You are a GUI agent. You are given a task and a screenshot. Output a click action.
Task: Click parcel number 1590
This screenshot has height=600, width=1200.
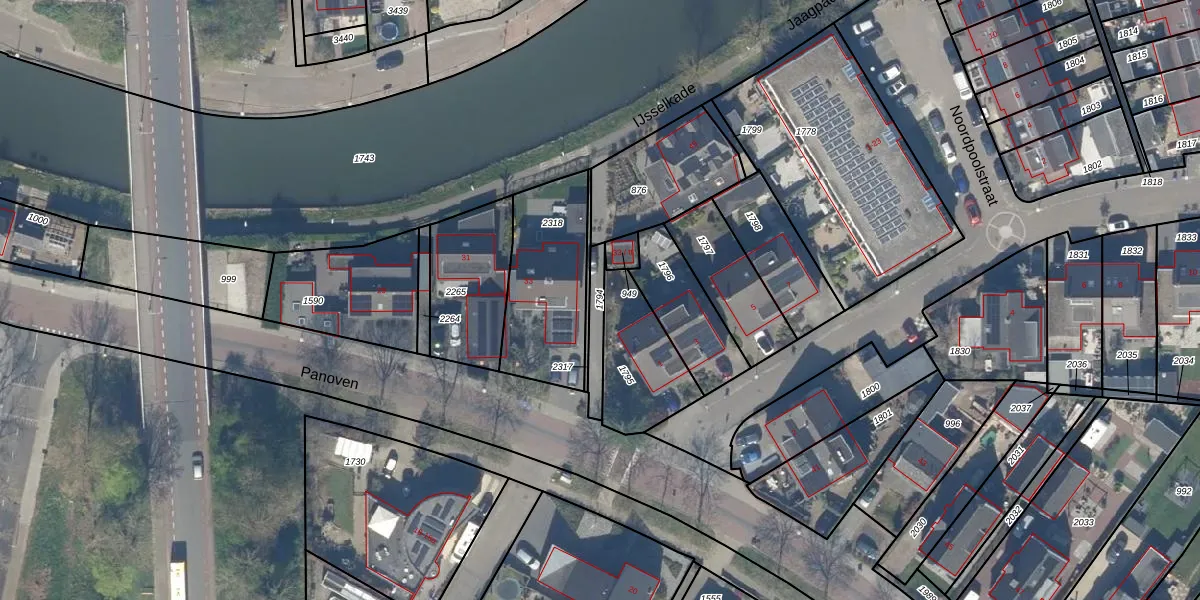[313, 300]
